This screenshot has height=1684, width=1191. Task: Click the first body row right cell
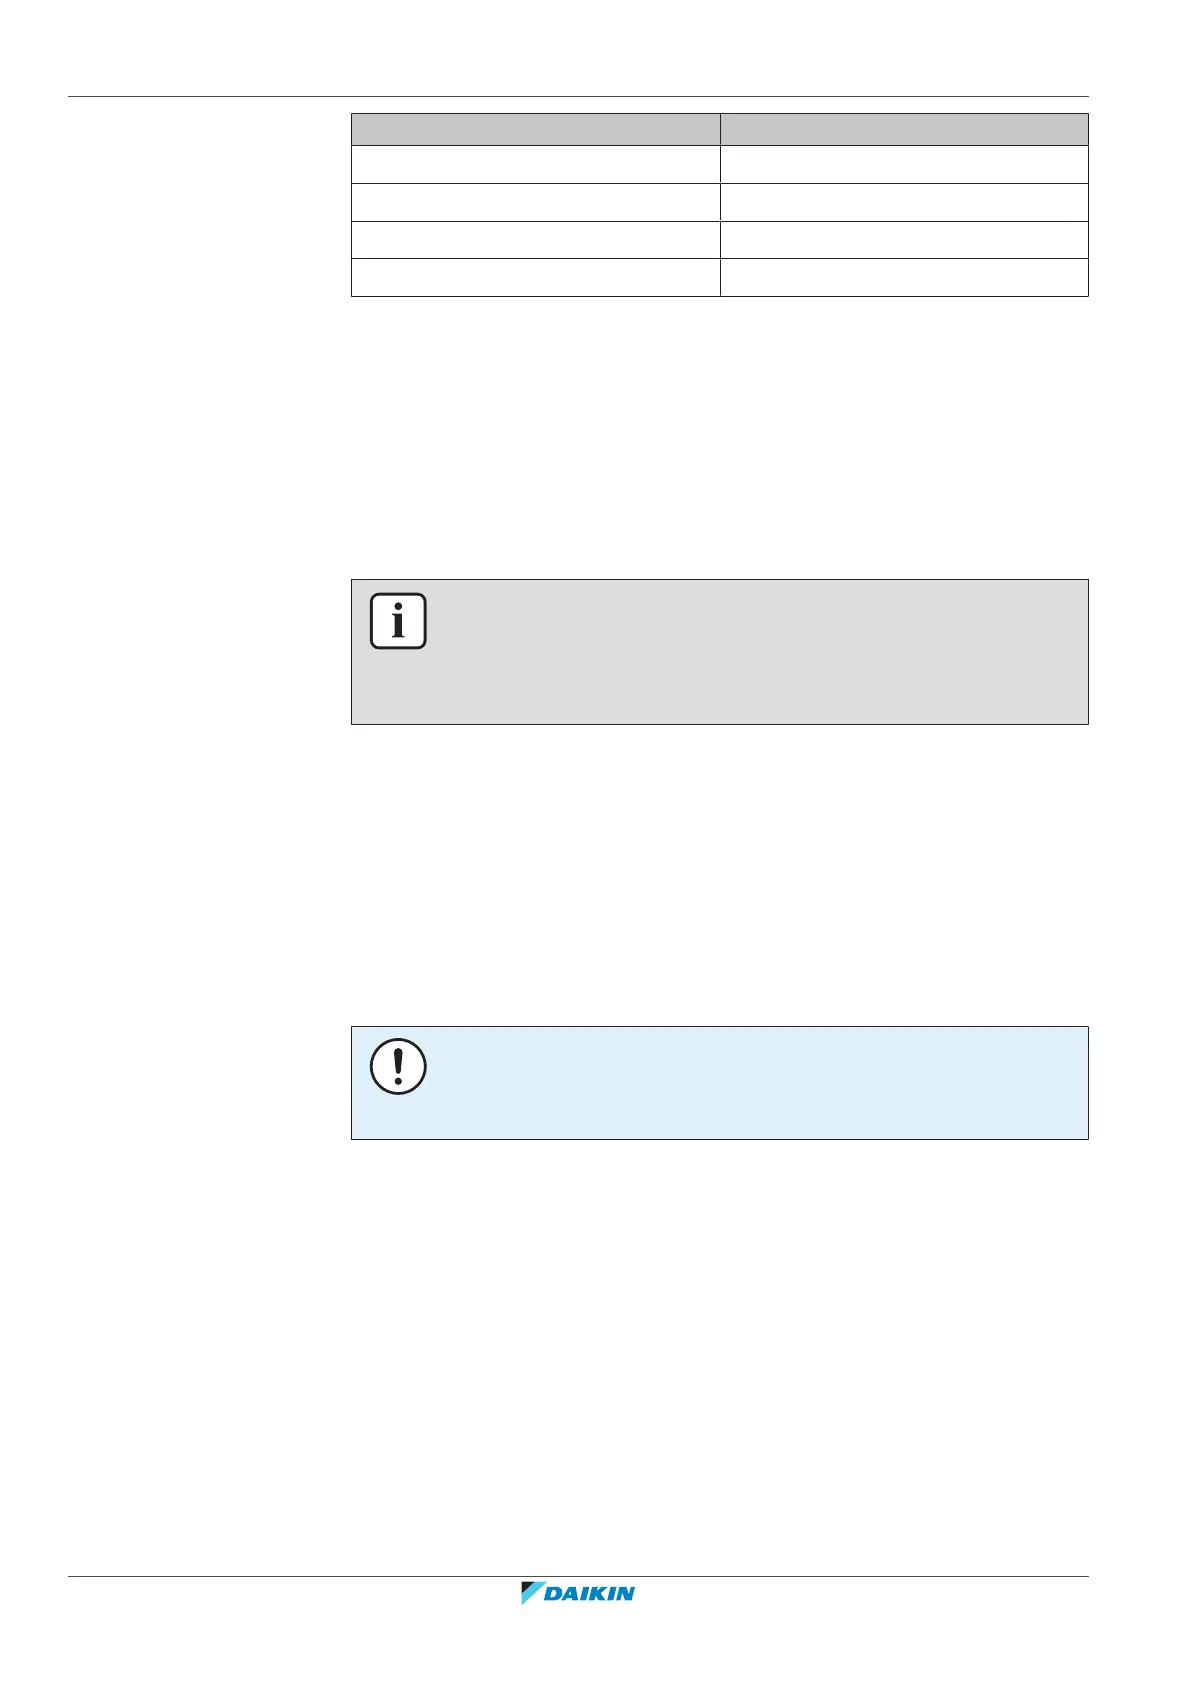tap(904, 164)
